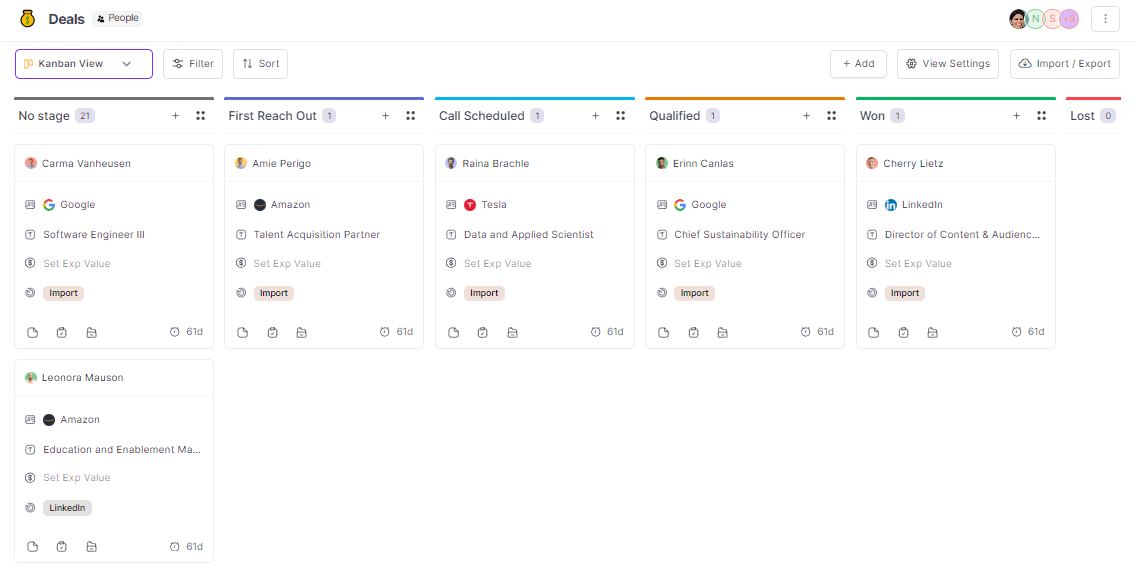
Task: Open Raina Brachle's card name
Action: [x=496, y=164]
